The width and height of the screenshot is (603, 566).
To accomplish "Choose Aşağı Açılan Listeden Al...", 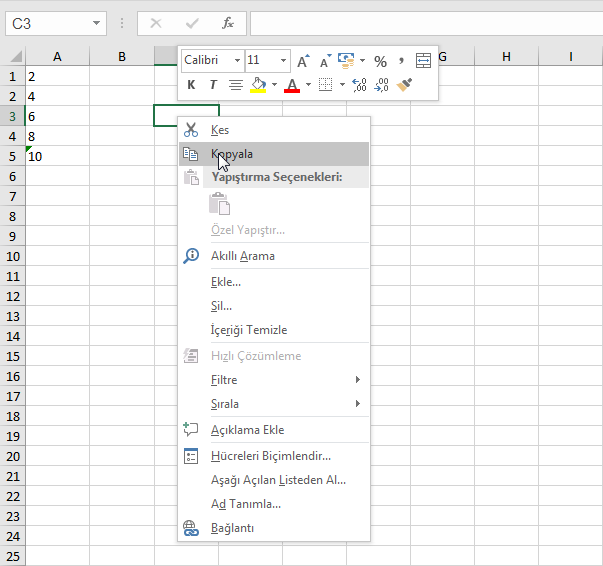I will coord(274,479).
